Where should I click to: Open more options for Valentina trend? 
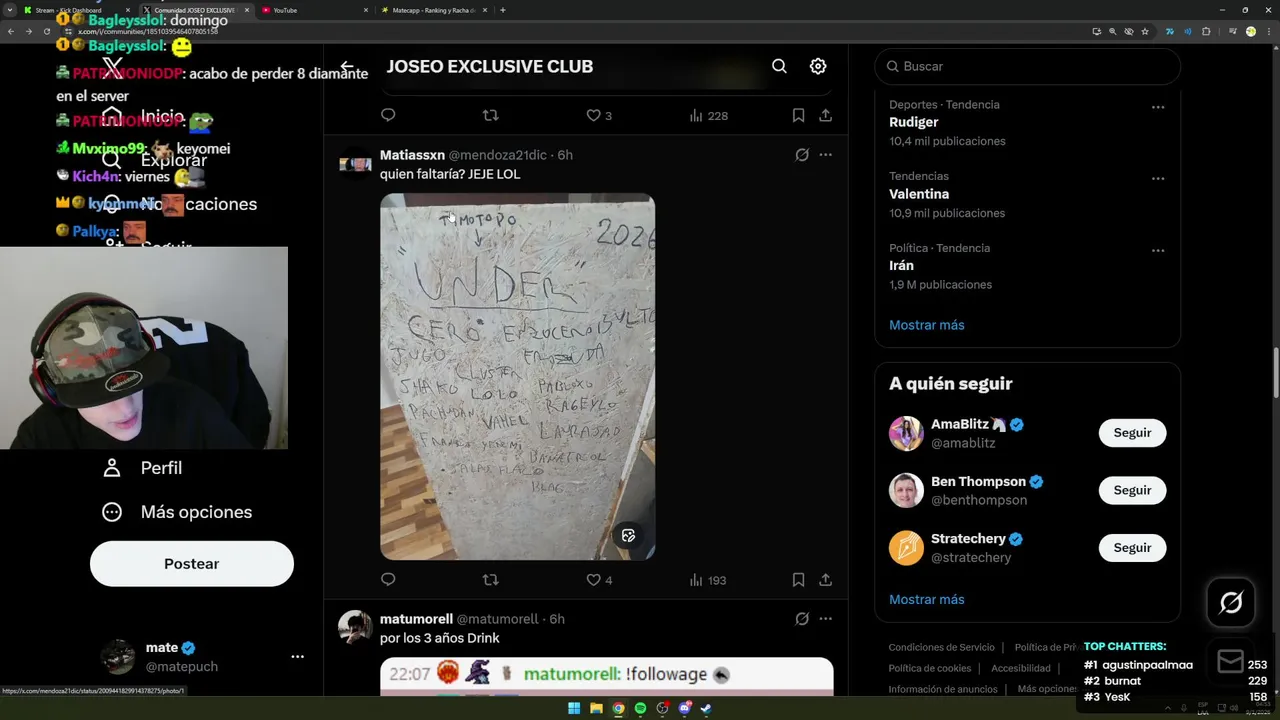point(1157,179)
